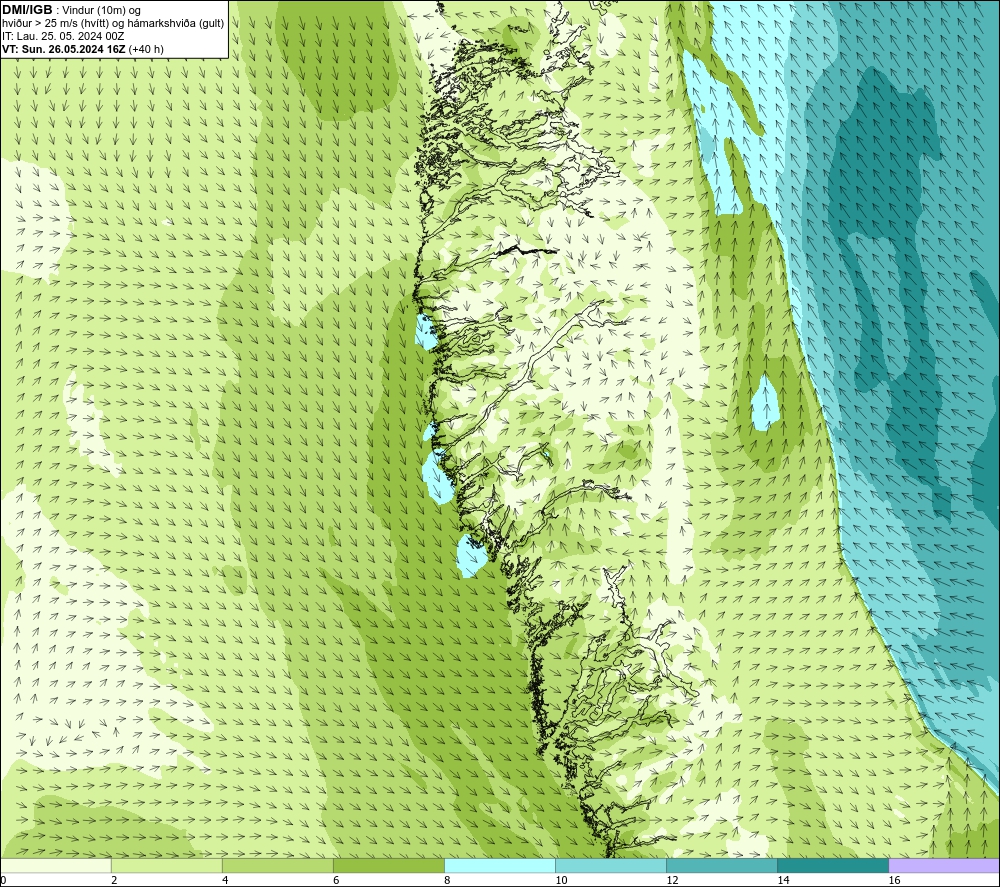Click the "6" label on the colour scale
The height and width of the screenshot is (887, 1000).
336,881
